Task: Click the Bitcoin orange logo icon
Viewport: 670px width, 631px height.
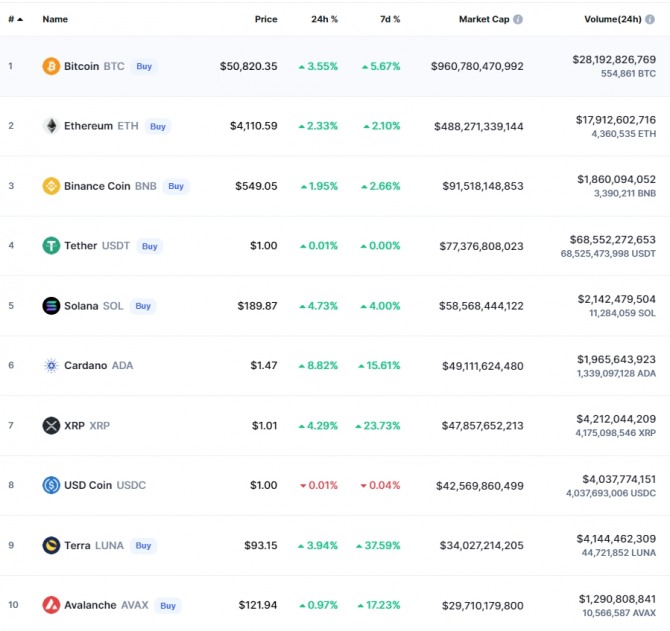Action: [51, 66]
